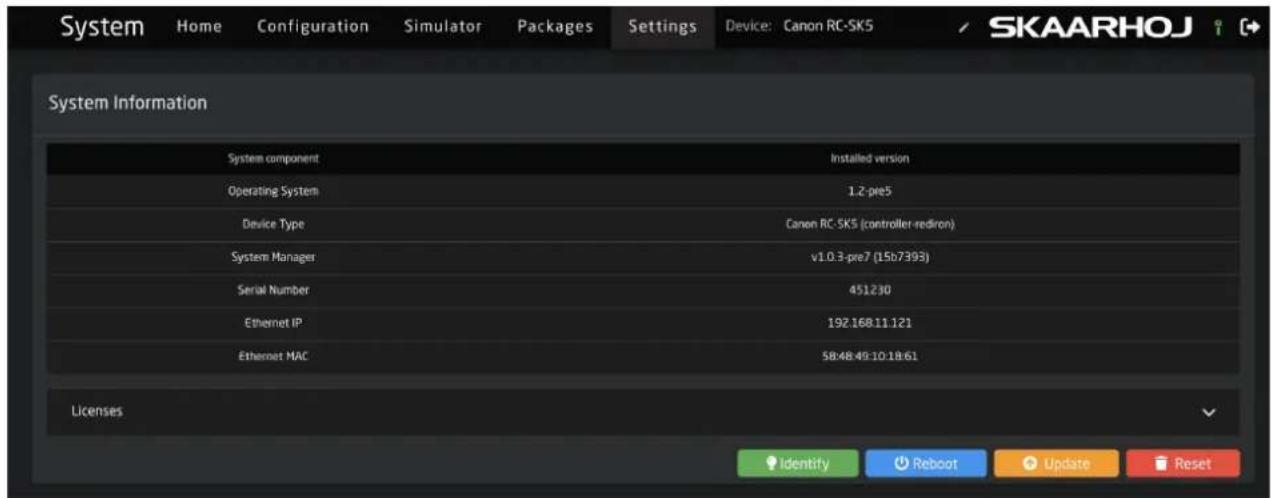Select the Settings tab
This screenshot has width=1271, height=498.
click(662, 26)
